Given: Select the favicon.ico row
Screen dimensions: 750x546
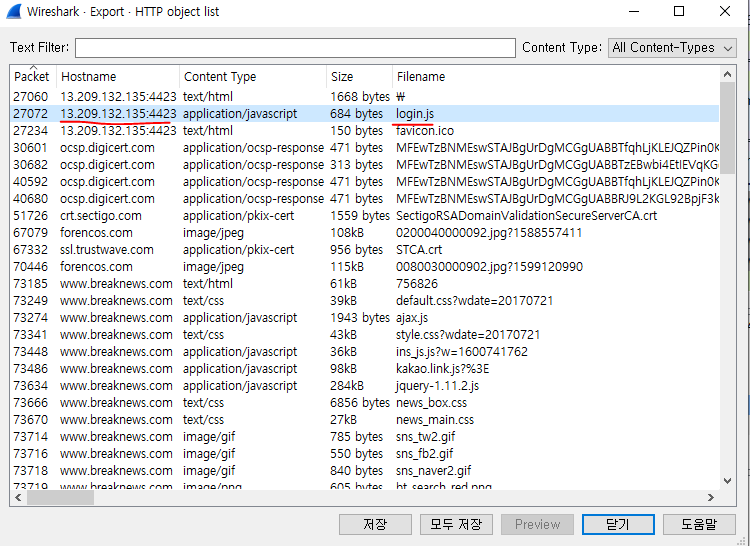Looking at the screenshot, I should tap(364, 131).
